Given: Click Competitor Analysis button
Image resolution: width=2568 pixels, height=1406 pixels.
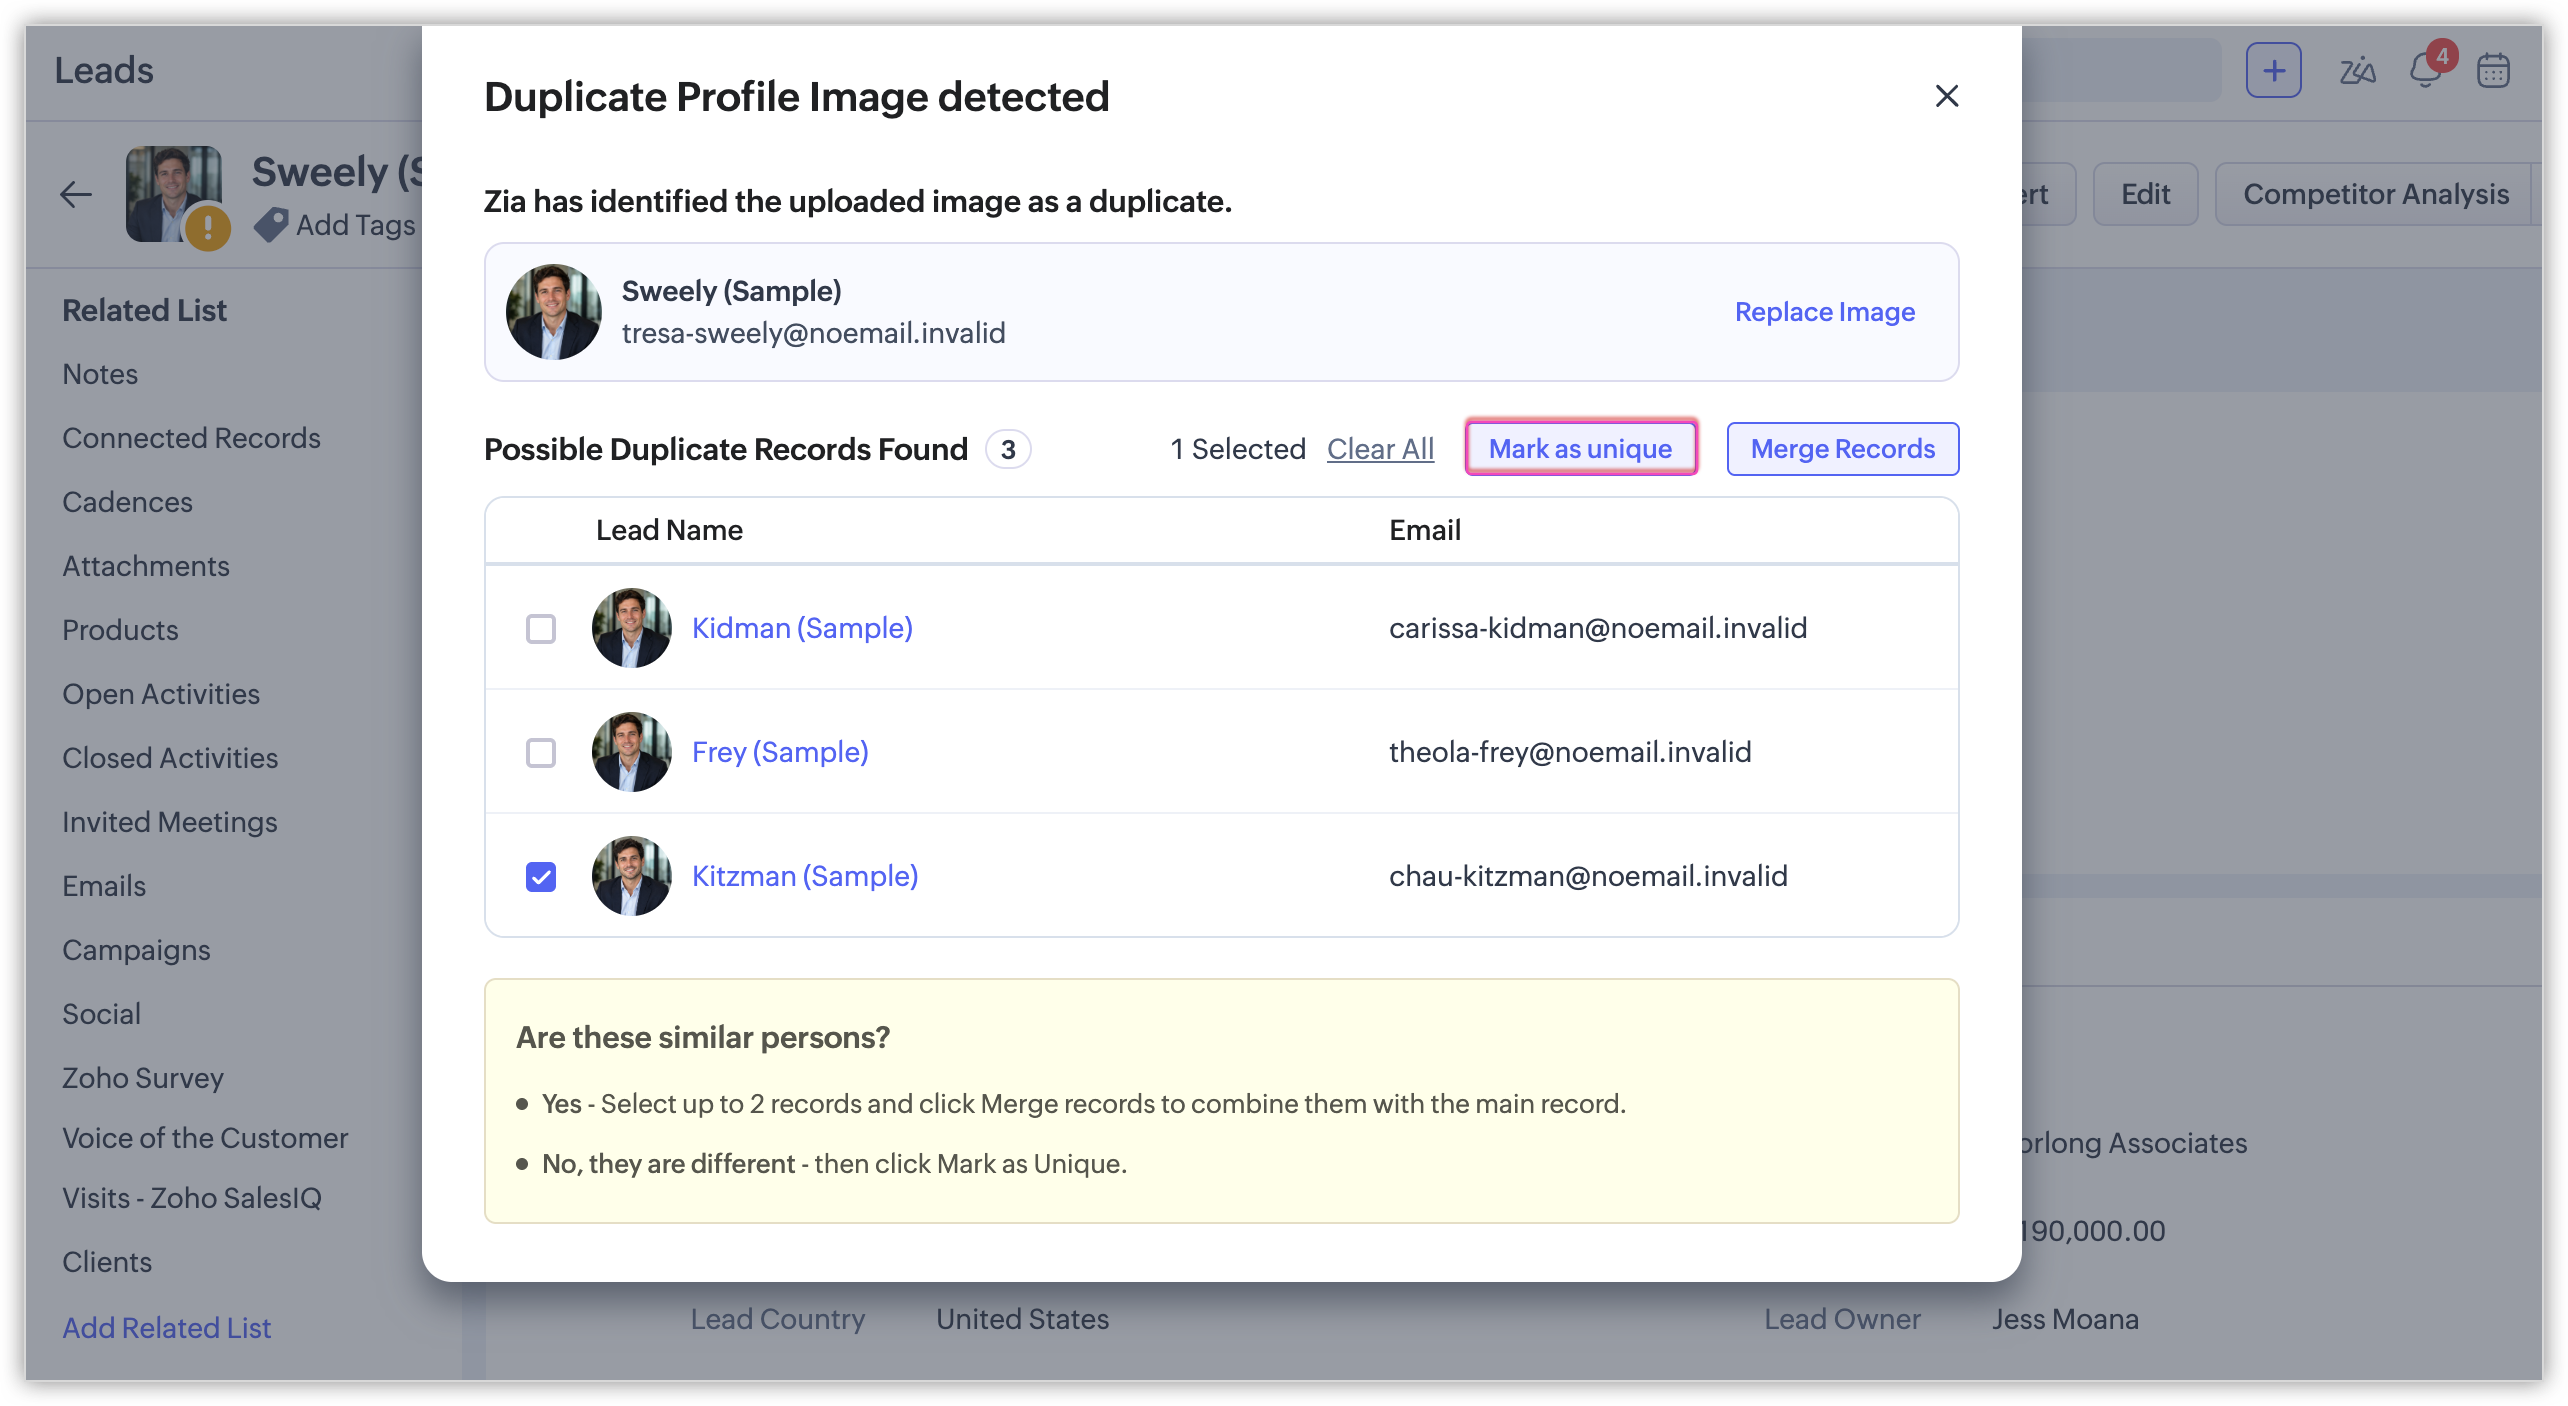Looking at the screenshot, I should 2376,194.
